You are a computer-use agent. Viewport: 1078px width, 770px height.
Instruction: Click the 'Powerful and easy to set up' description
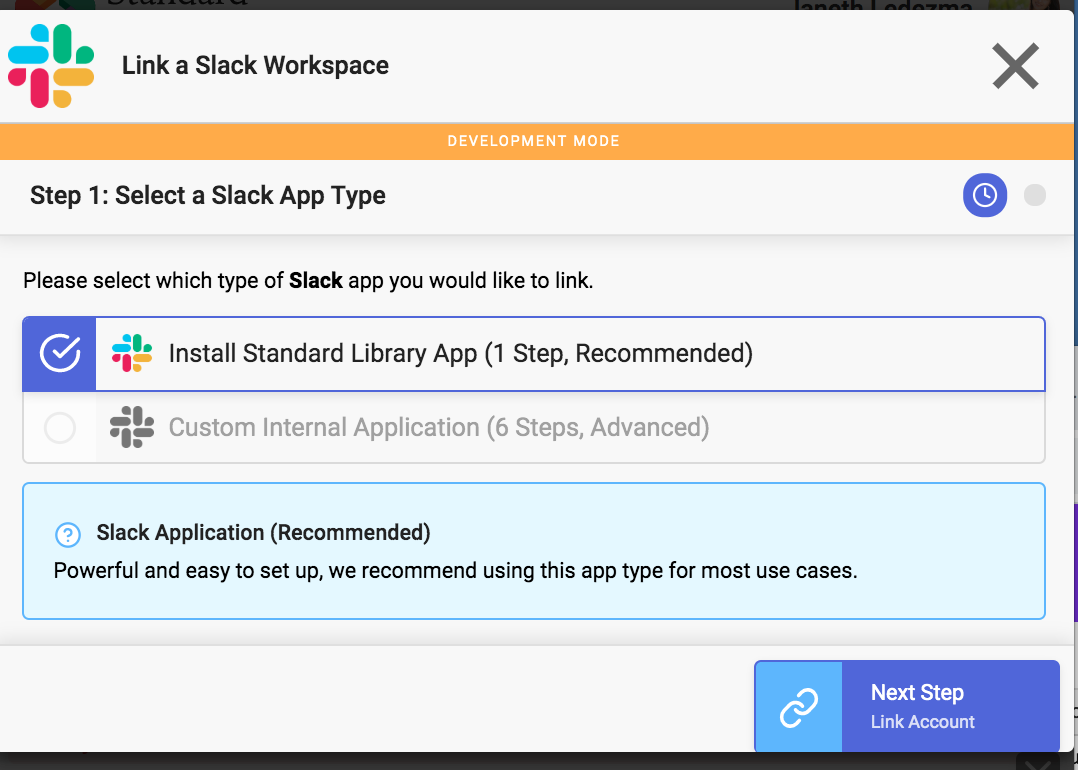pos(455,572)
